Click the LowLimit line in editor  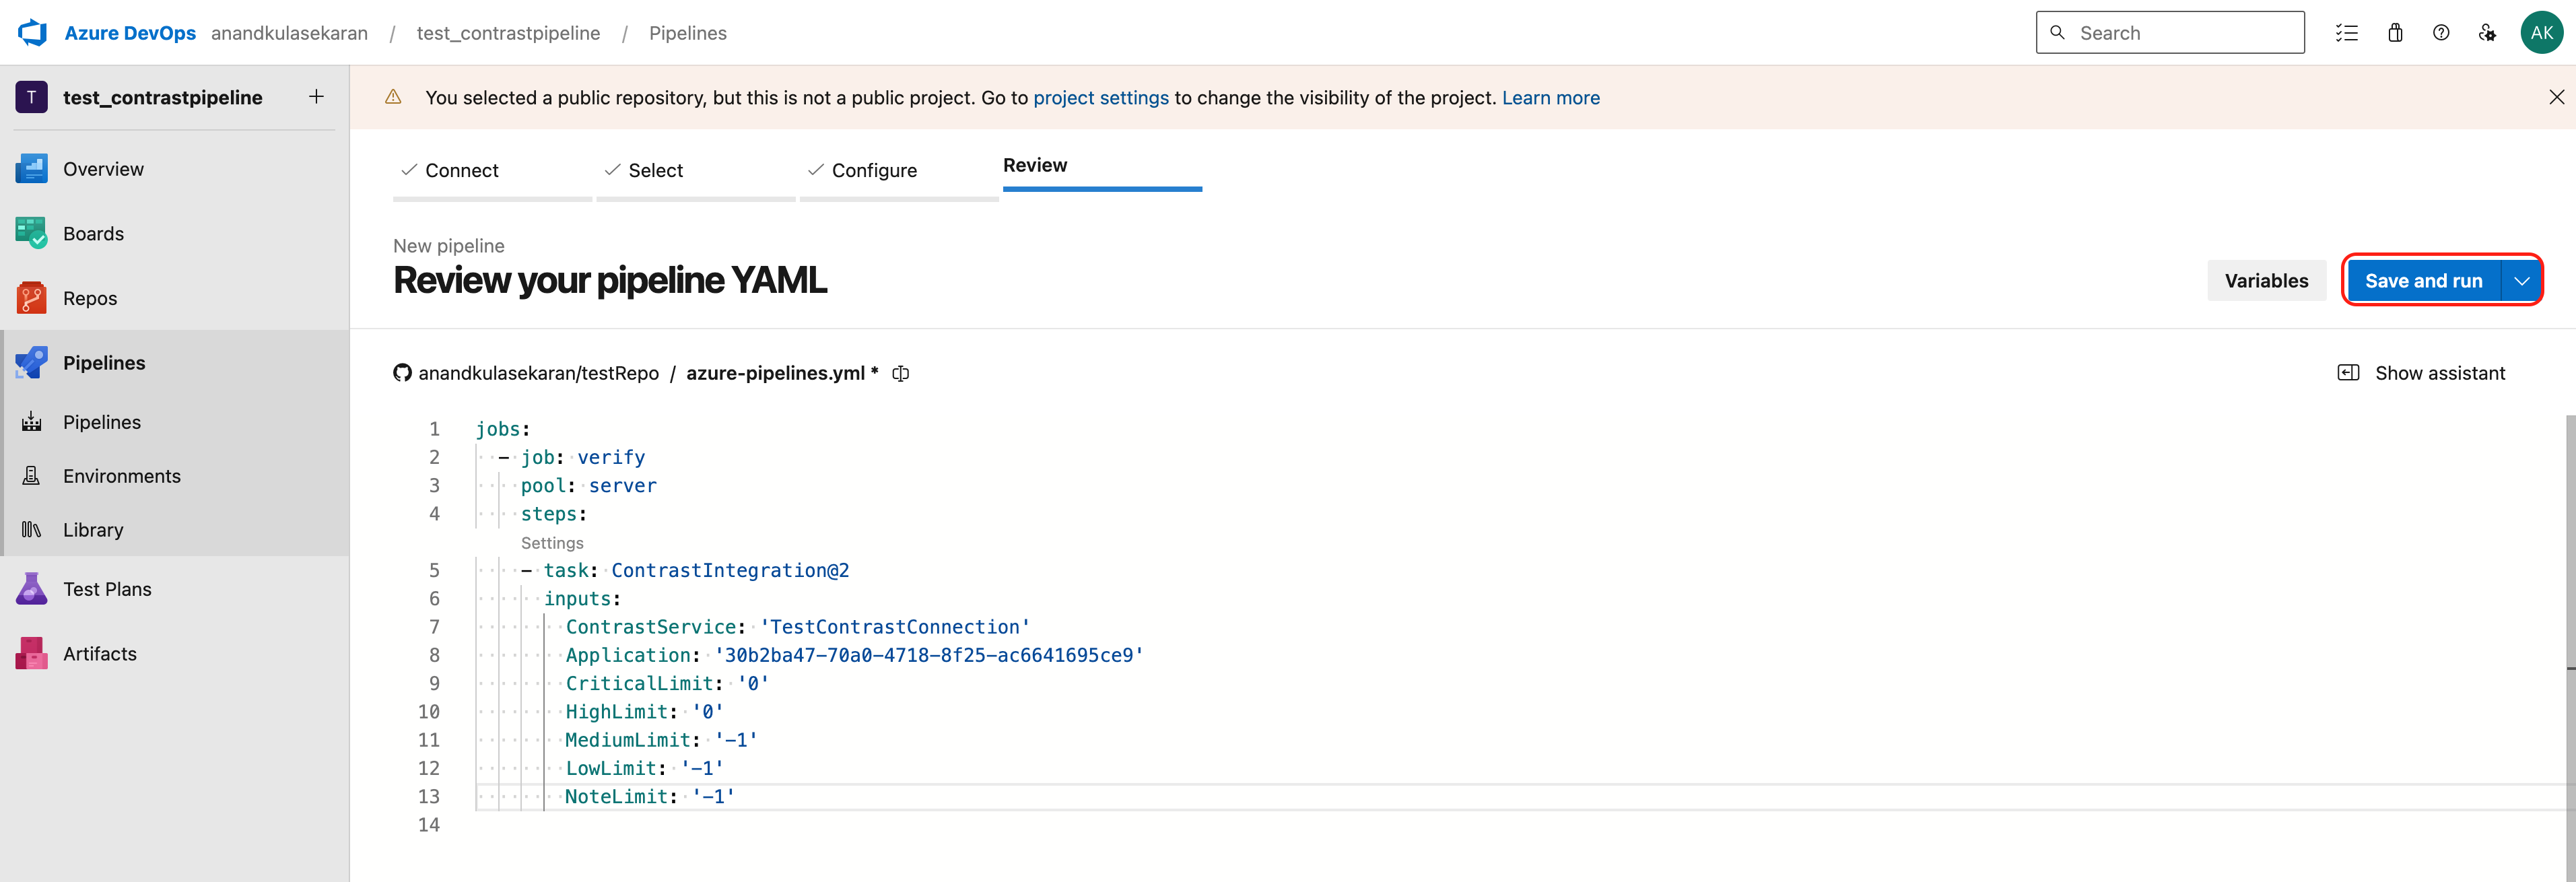644,768
